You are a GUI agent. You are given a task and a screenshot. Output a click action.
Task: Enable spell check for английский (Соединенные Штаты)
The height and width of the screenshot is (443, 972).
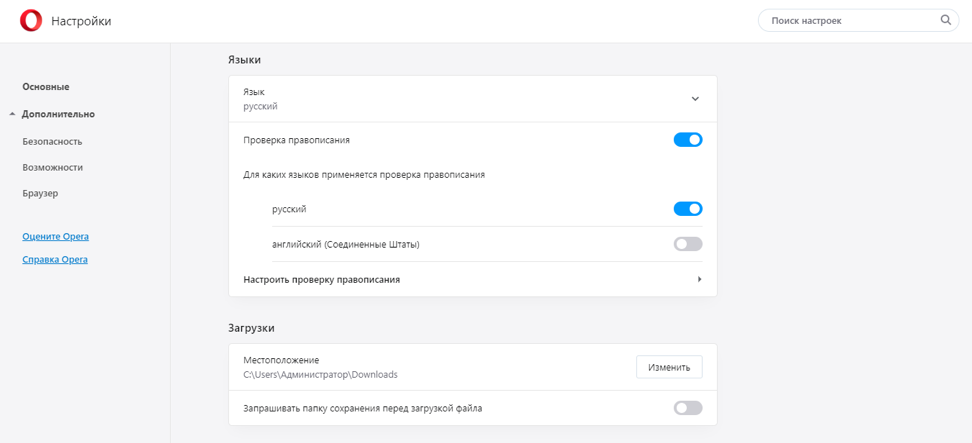click(688, 244)
